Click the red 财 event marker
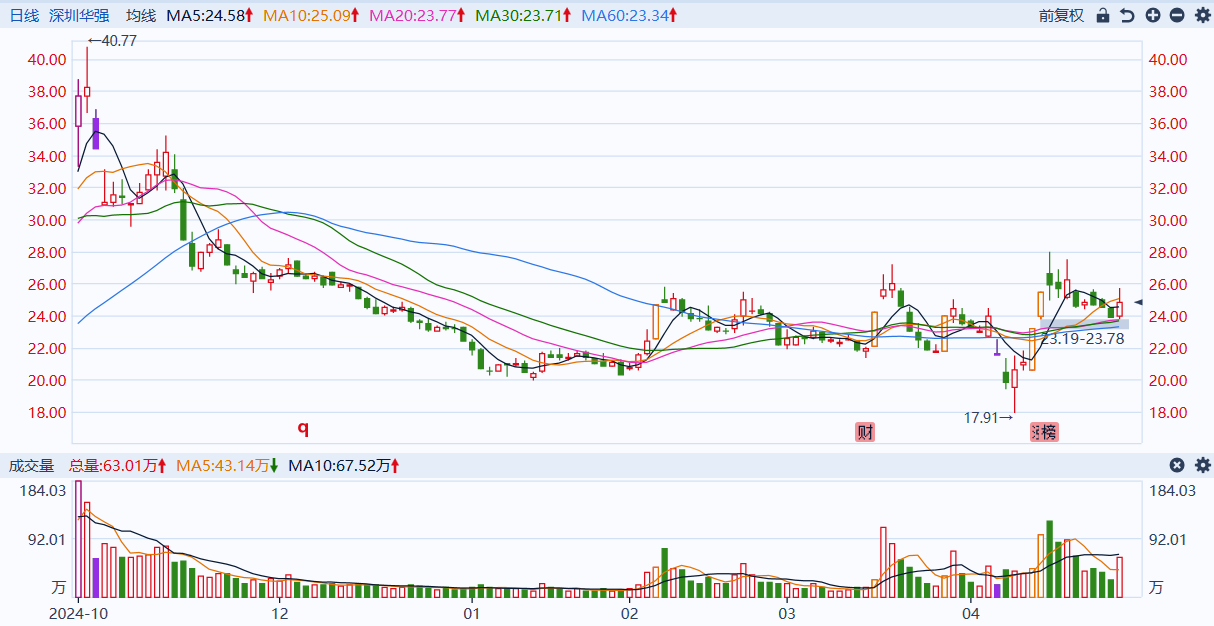The width and height of the screenshot is (1214, 626). coord(865,432)
